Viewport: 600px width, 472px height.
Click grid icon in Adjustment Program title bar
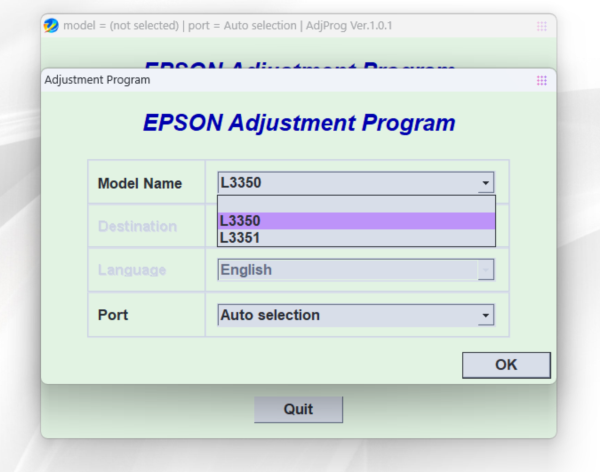coord(541,80)
